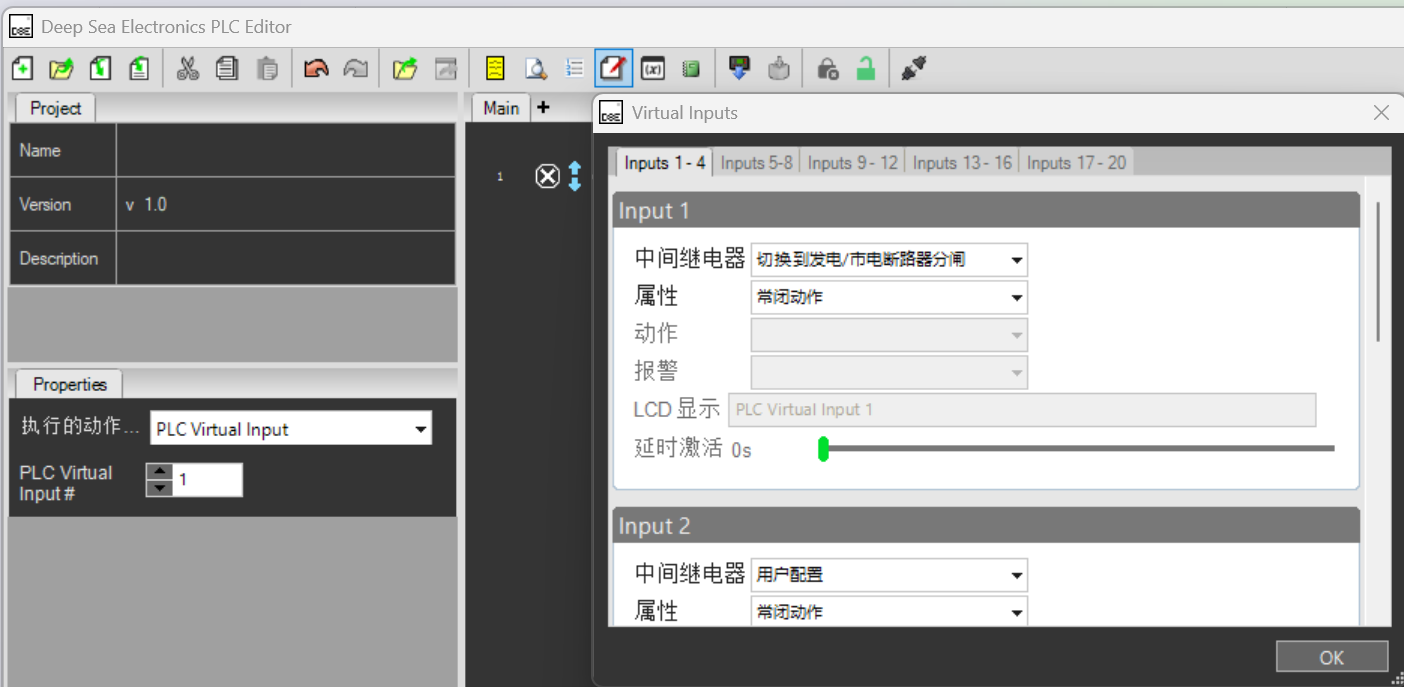Viewport: 1404px width, 687px height.
Task: Click the grey upload-from-module icon
Action: click(x=779, y=69)
